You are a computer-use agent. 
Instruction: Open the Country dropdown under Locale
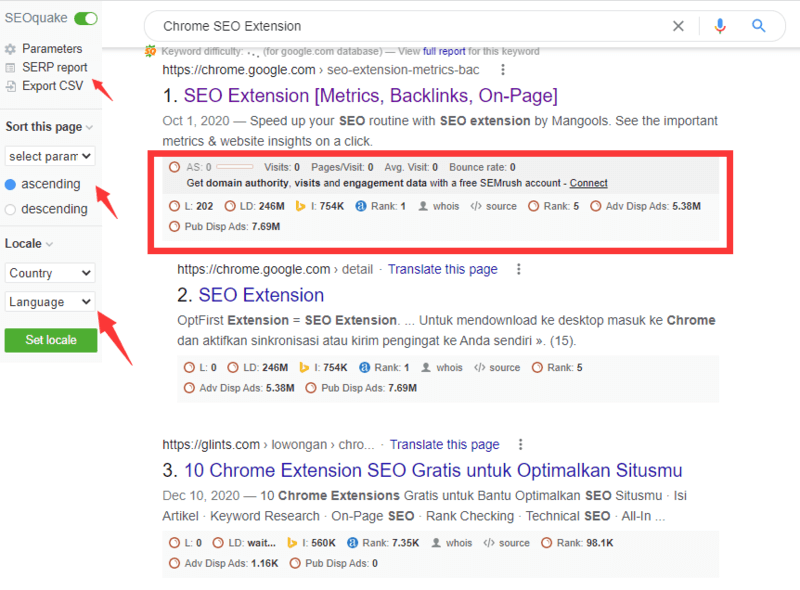pyautogui.click(x=49, y=273)
